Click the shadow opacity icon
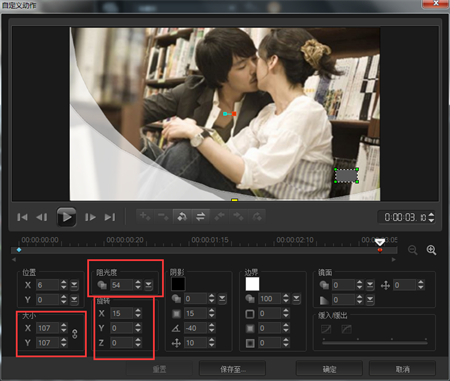Image resolution: width=450 pixels, height=381 pixels. coord(176,299)
